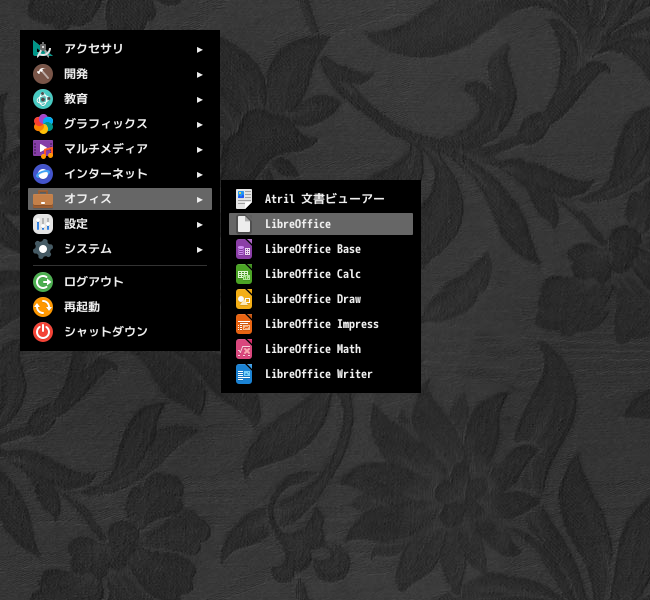Viewport: 650px width, 600px height.
Task: Click the green LibreOffice Calc icon
Action: pos(244,274)
